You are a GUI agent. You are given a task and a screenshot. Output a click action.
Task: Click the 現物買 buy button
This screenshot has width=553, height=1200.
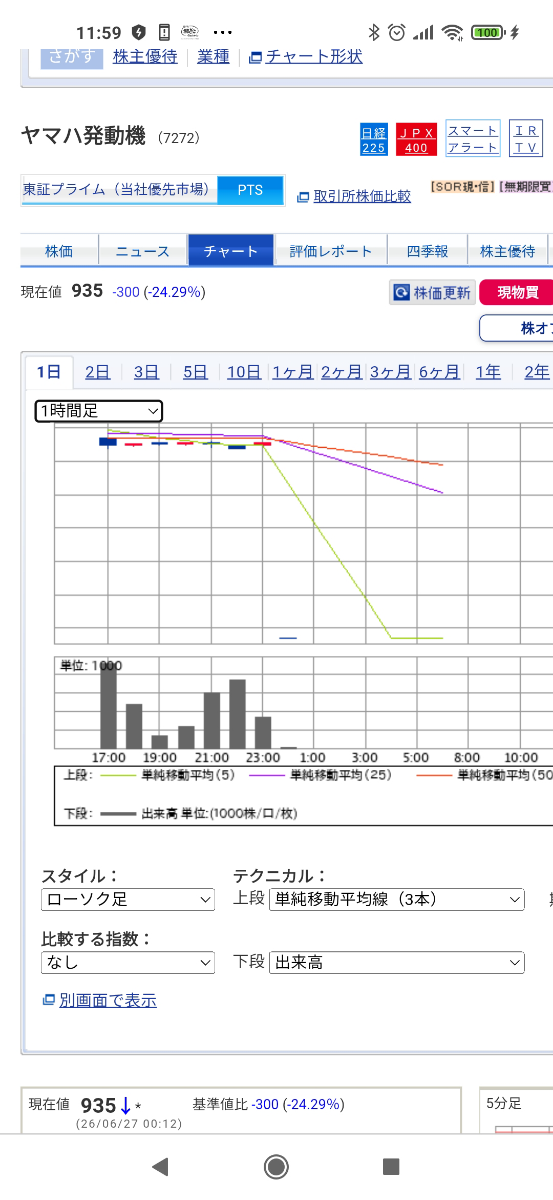tap(516, 292)
